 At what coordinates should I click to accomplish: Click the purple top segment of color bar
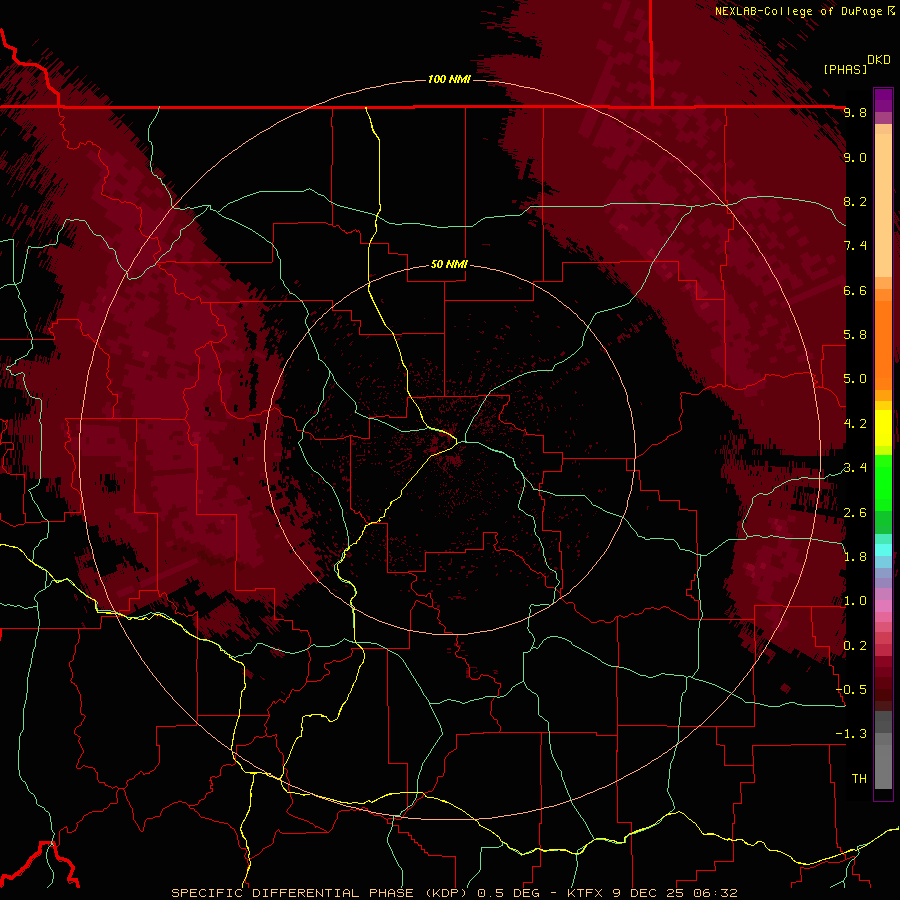[883, 100]
